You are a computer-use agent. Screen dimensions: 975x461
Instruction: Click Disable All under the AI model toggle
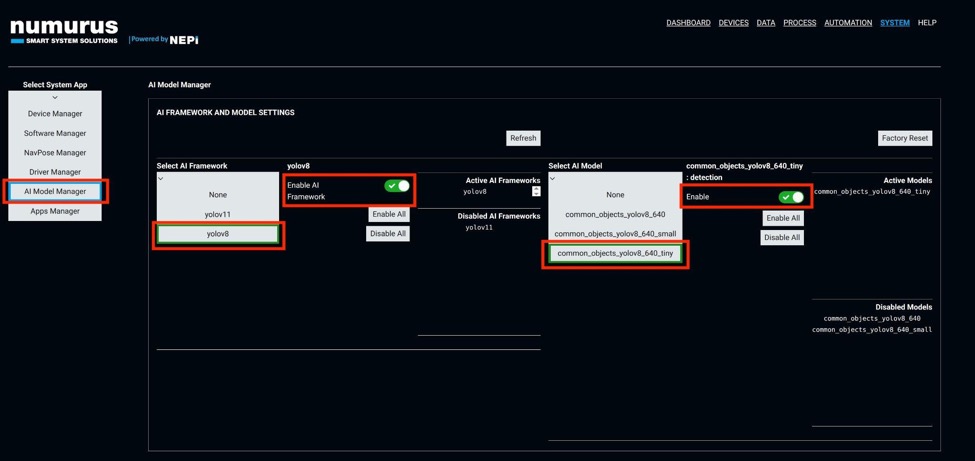pyautogui.click(x=782, y=238)
